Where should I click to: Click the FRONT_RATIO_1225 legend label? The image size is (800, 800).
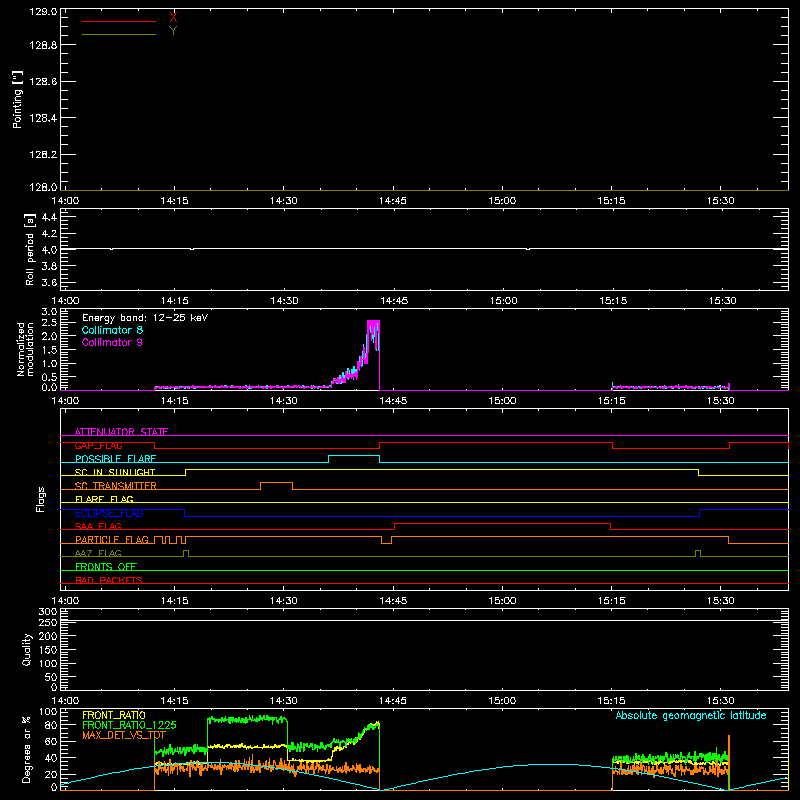(129, 725)
